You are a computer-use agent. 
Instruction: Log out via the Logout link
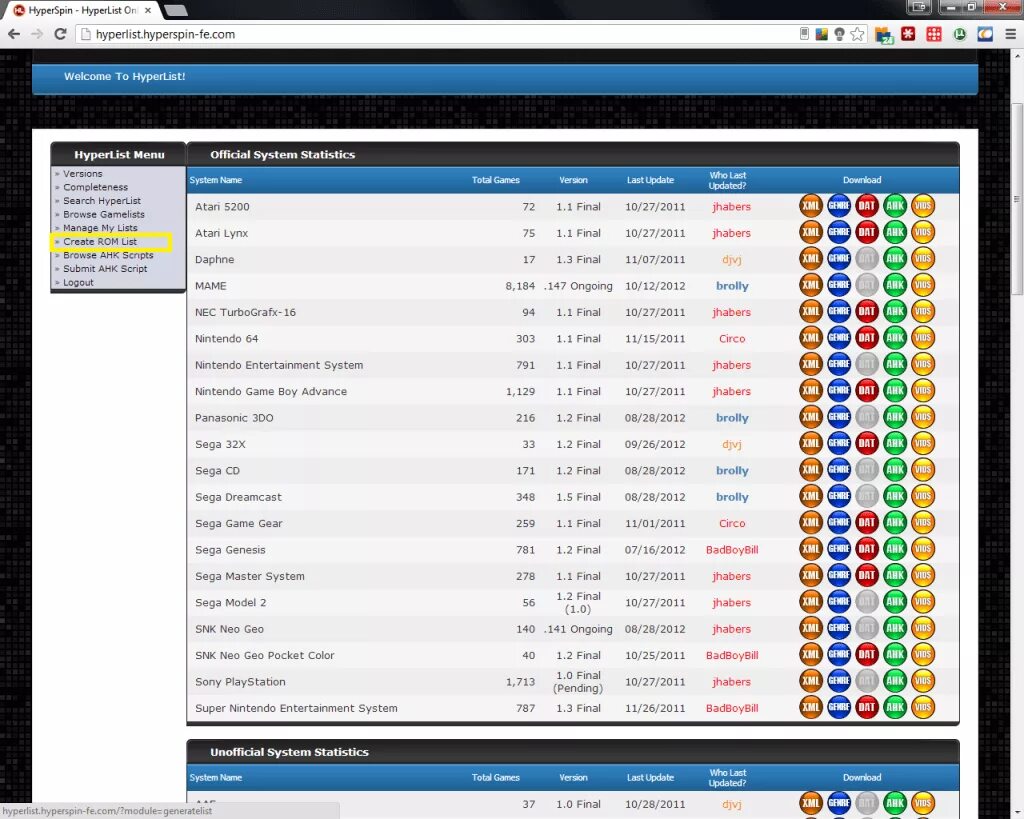[x=78, y=283]
